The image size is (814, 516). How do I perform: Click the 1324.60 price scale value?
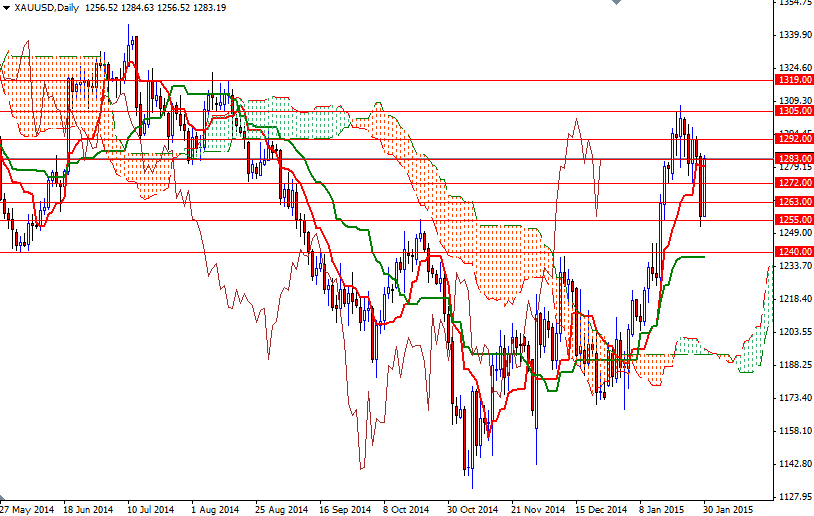click(x=795, y=67)
